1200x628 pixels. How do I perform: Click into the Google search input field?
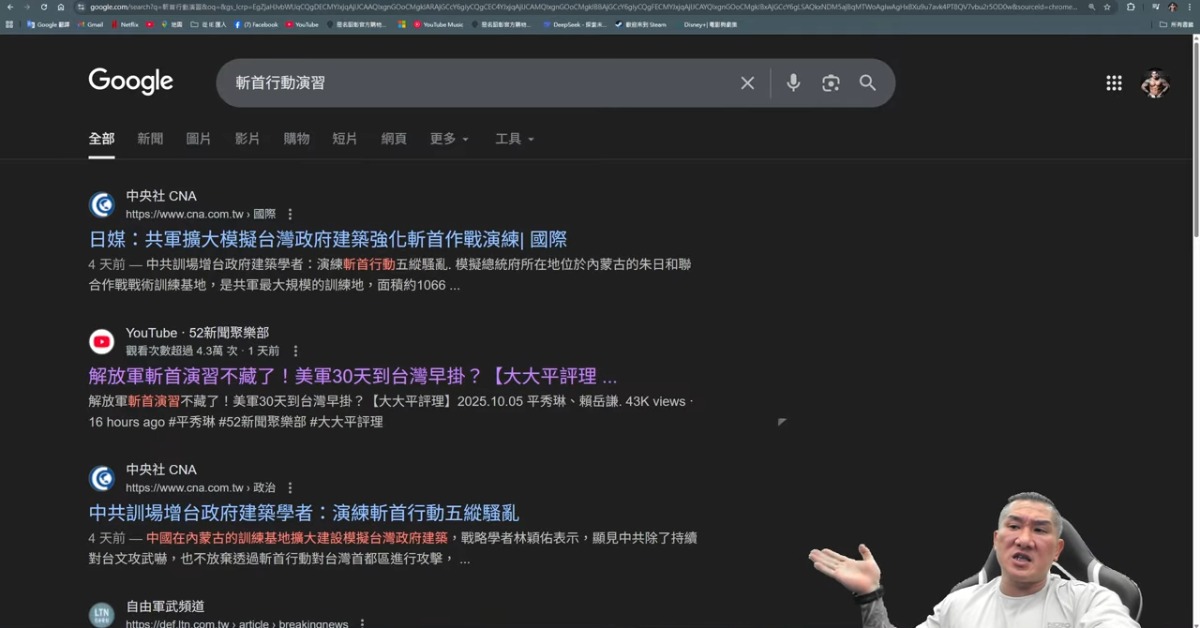tap(480, 83)
